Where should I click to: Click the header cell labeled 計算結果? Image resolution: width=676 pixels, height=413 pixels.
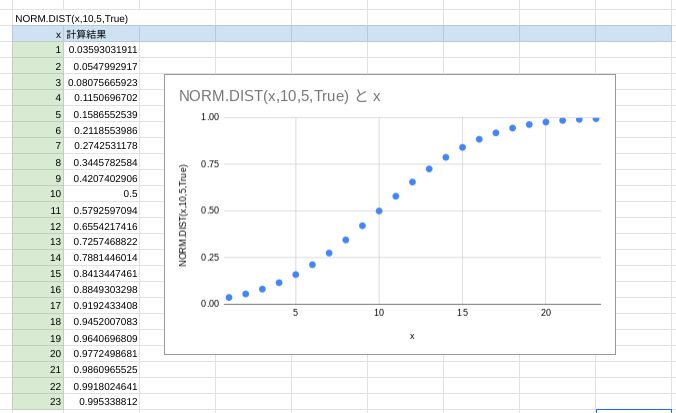102,34
